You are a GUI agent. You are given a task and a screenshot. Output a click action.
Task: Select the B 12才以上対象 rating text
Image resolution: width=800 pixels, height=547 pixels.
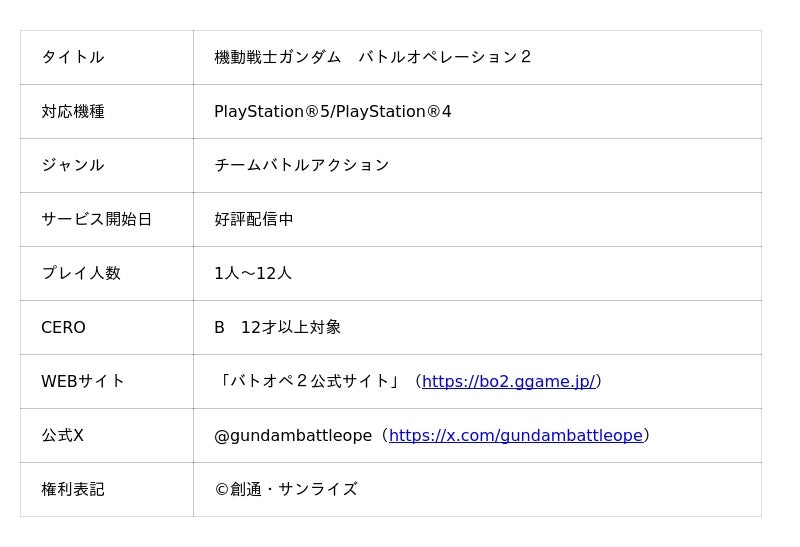[x=277, y=327]
